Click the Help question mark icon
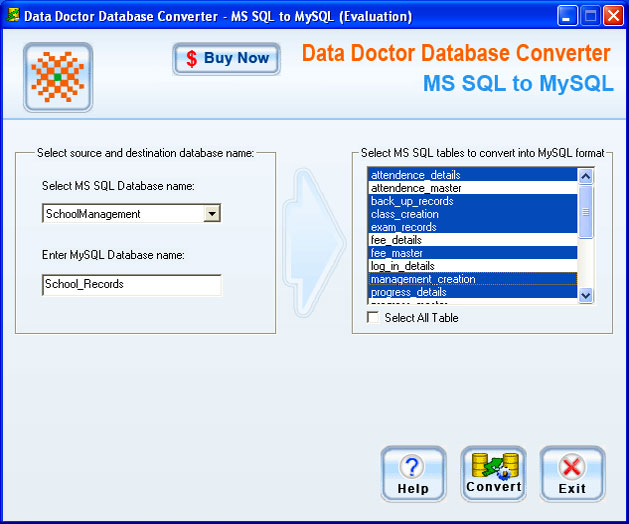This screenshot has height=524, width=629. (412, 467)
